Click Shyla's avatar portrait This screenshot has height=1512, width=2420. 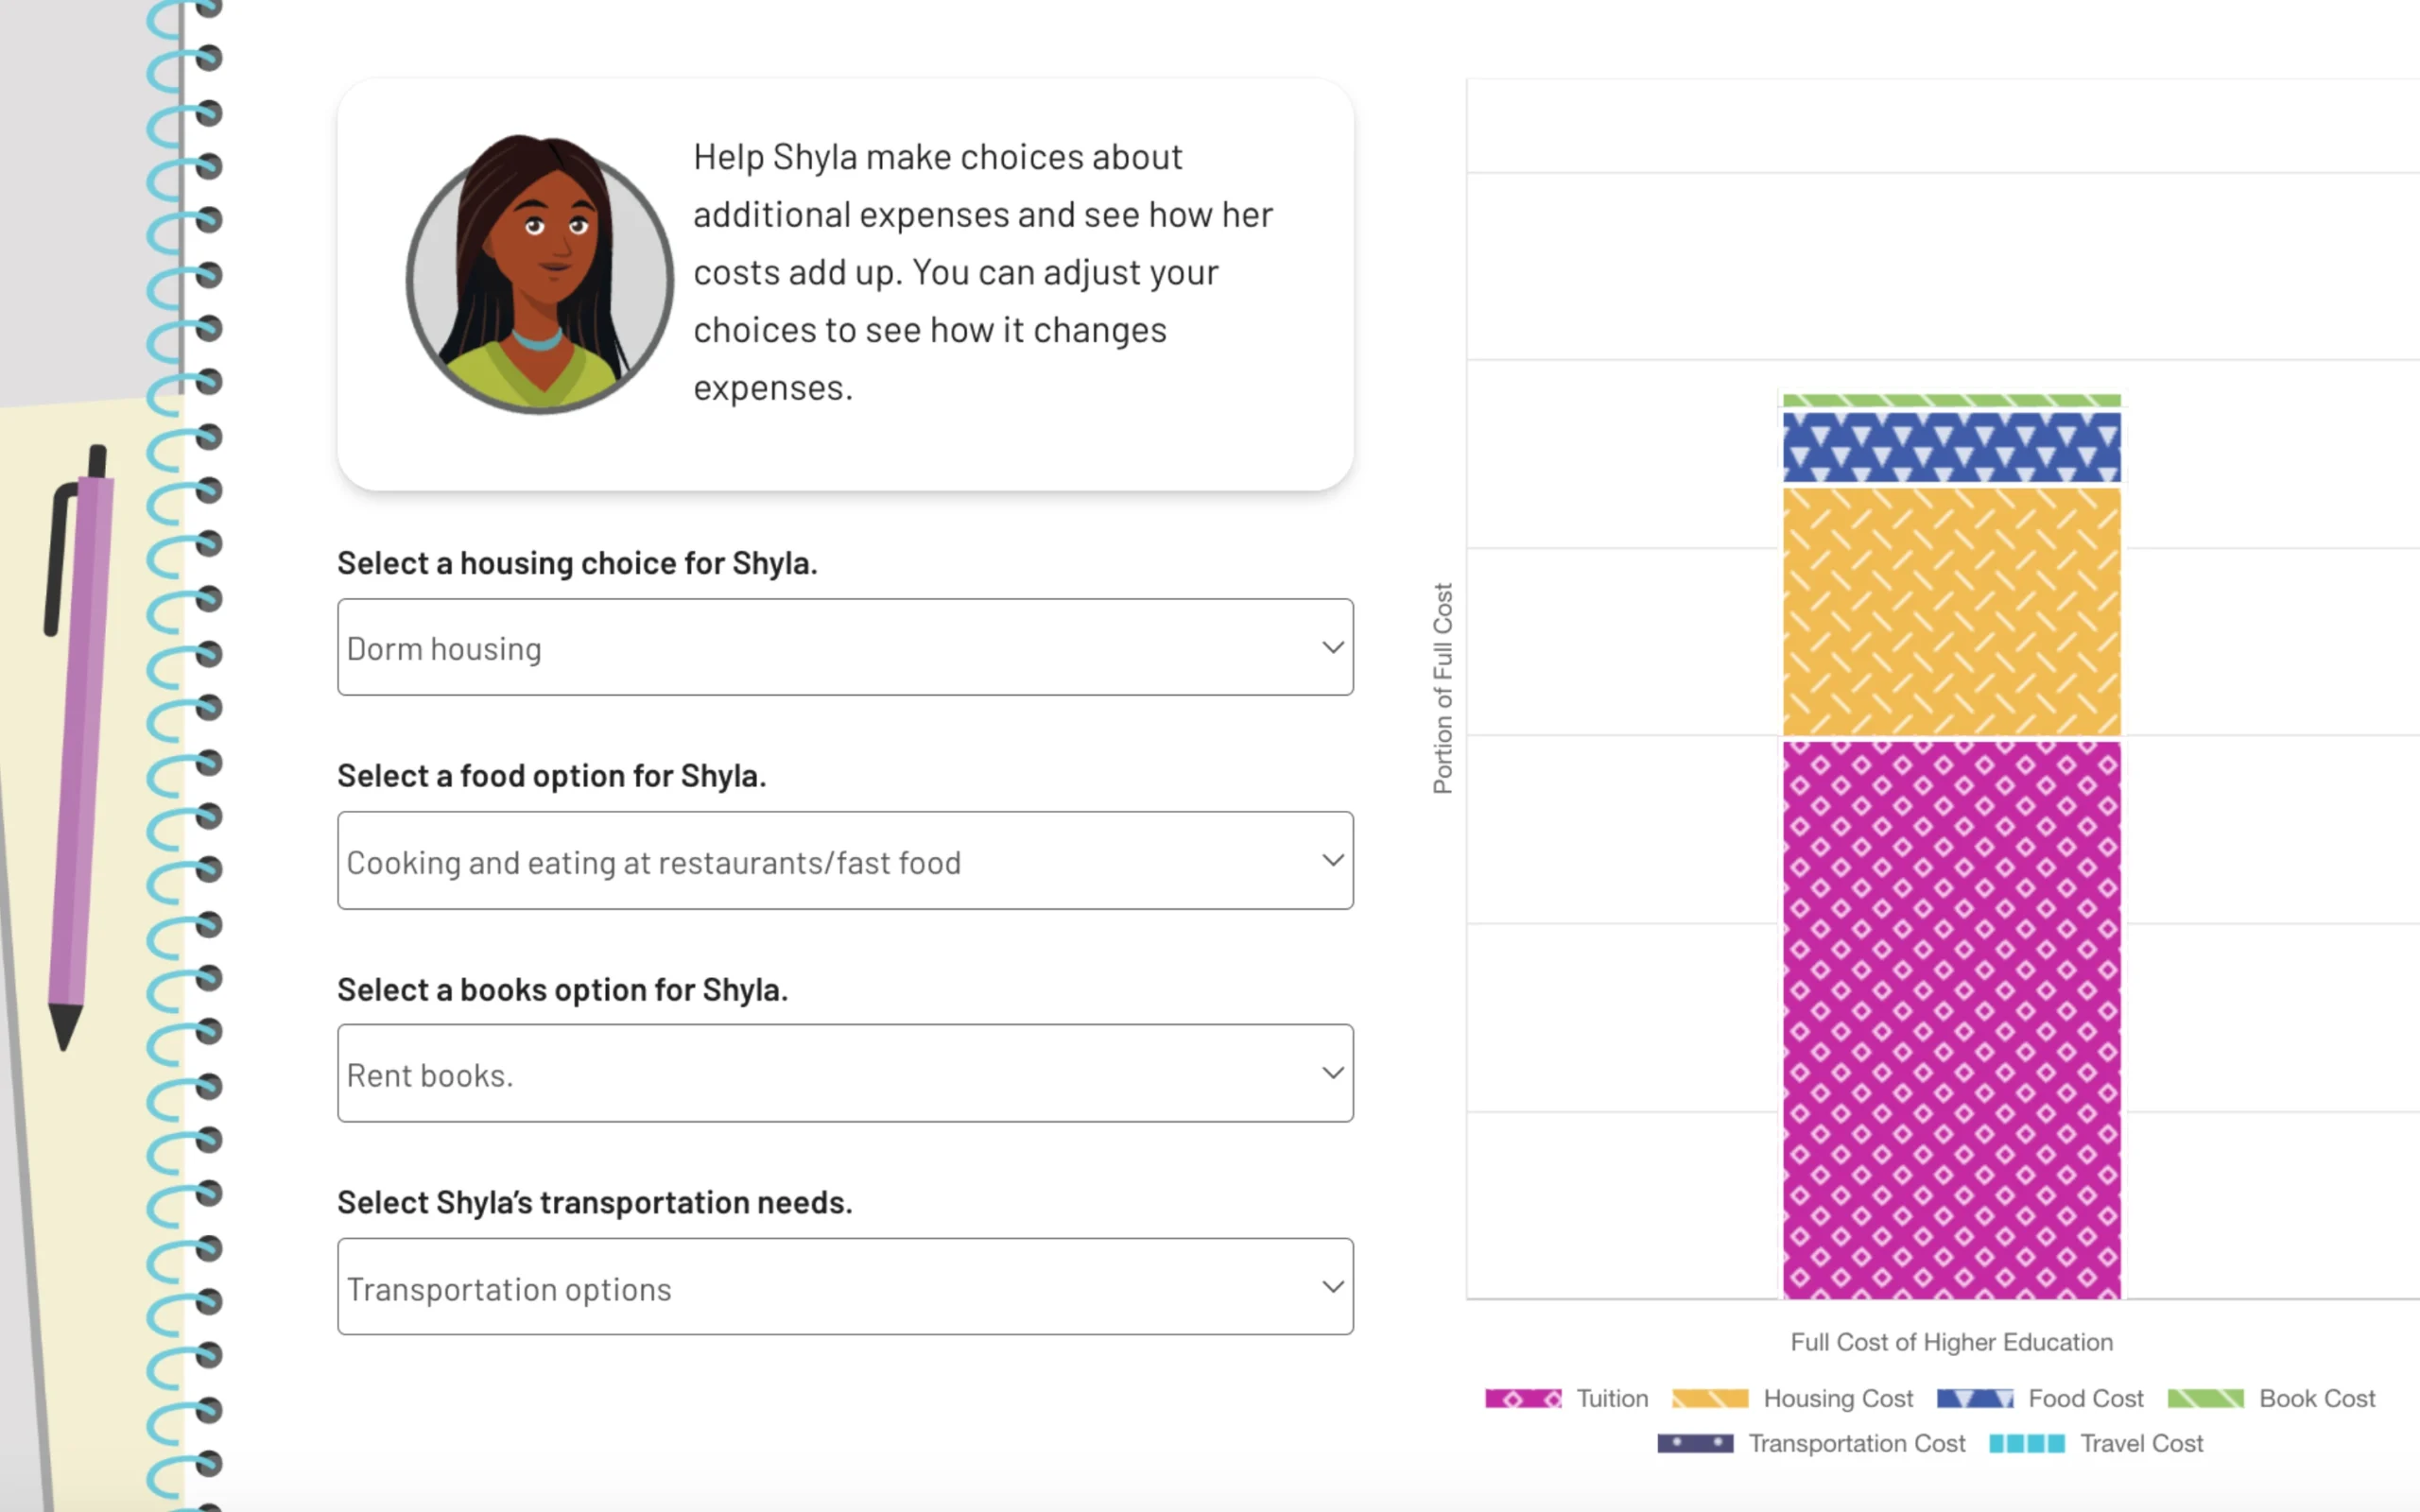click(x=539, y=274)
